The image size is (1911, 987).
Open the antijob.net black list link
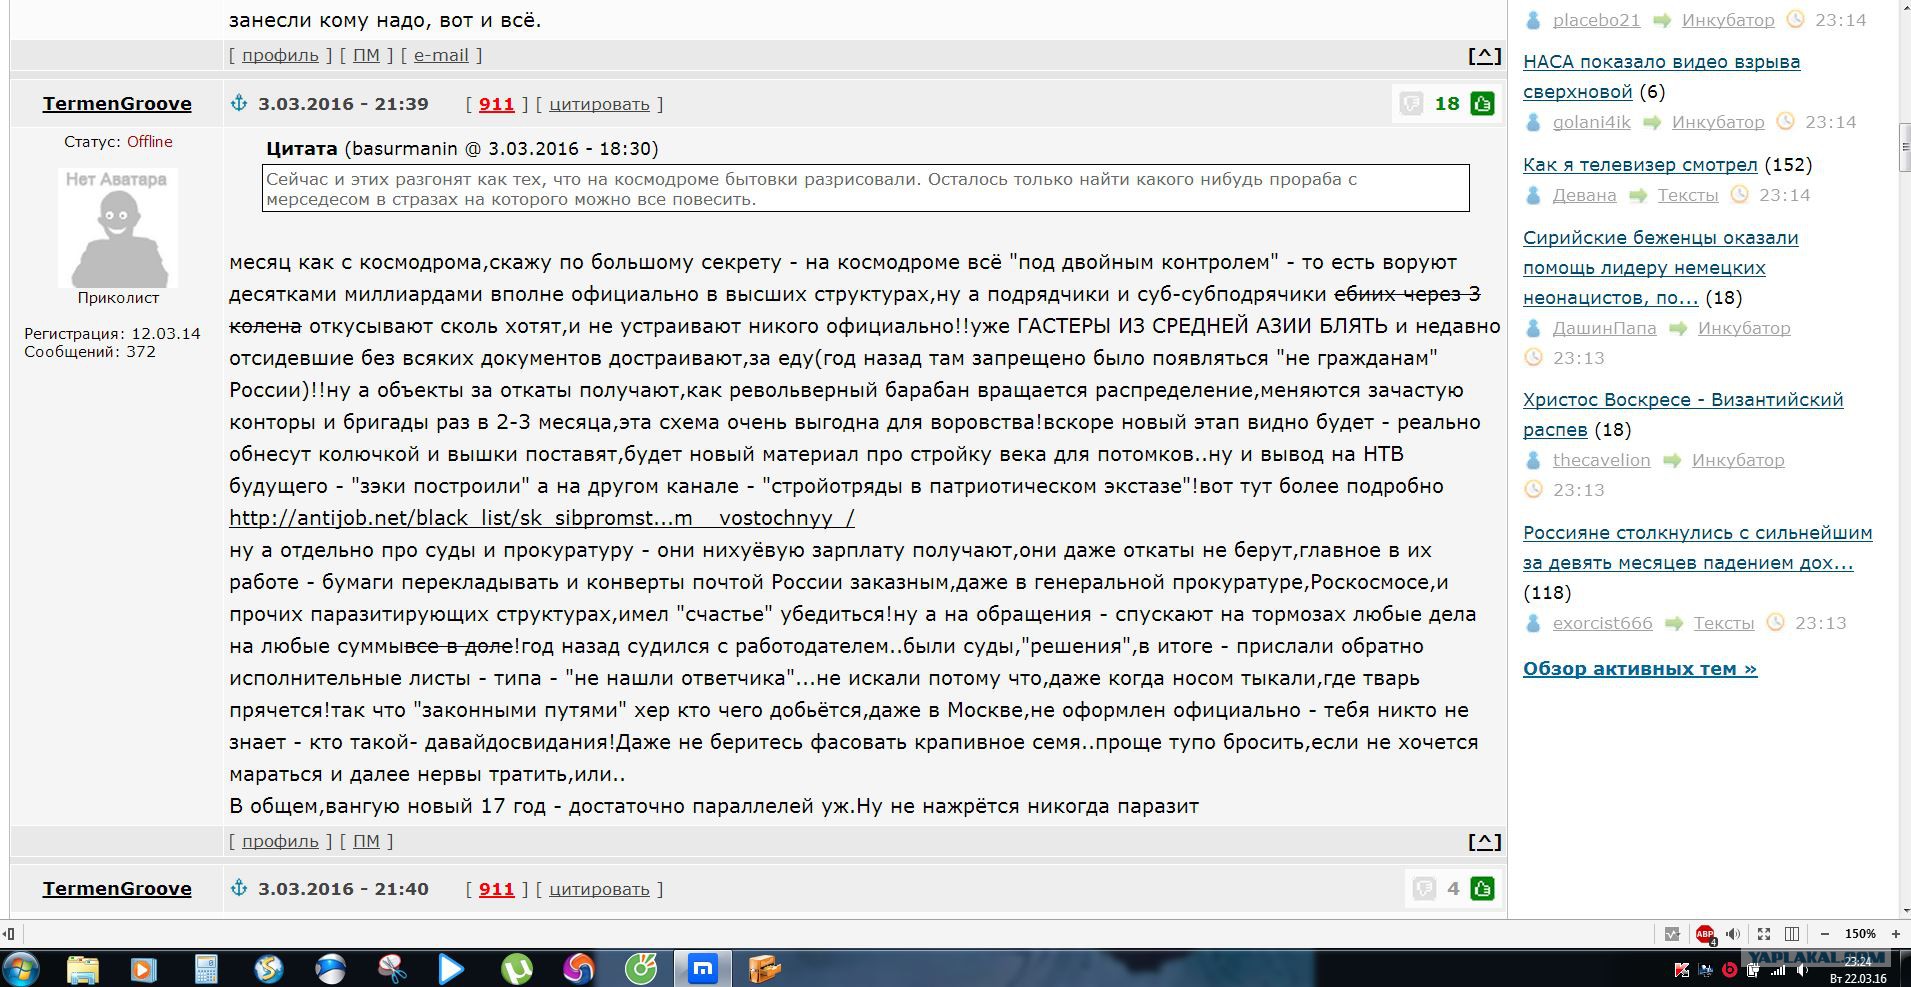click(x=541, y=518)
